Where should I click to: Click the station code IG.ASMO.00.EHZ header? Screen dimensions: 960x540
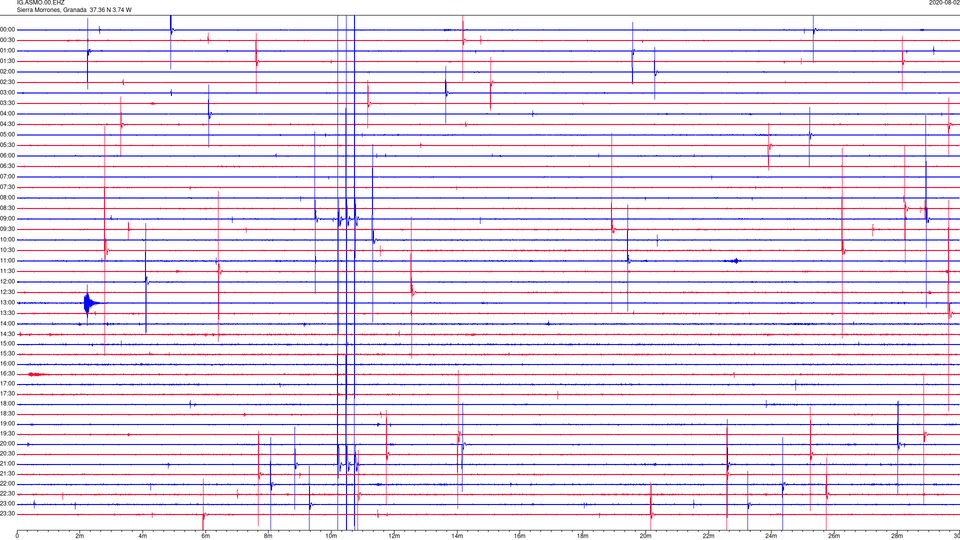point(40,2)
